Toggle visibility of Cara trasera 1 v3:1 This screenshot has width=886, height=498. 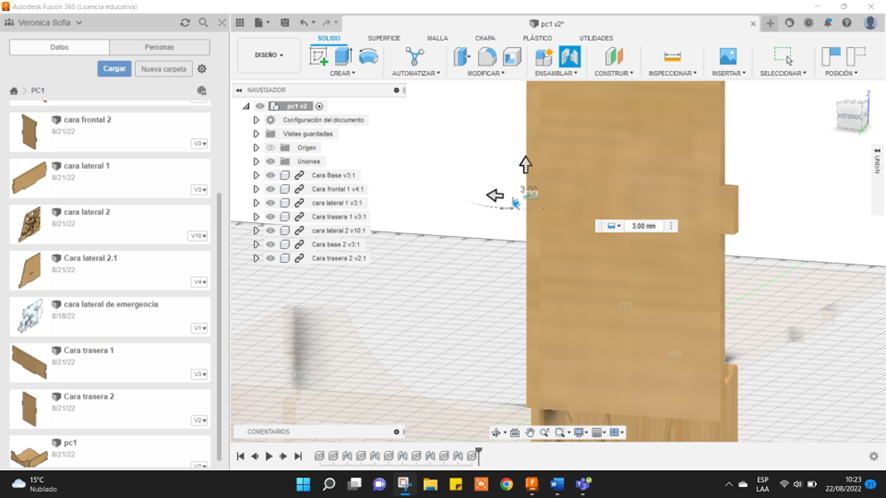271,216
